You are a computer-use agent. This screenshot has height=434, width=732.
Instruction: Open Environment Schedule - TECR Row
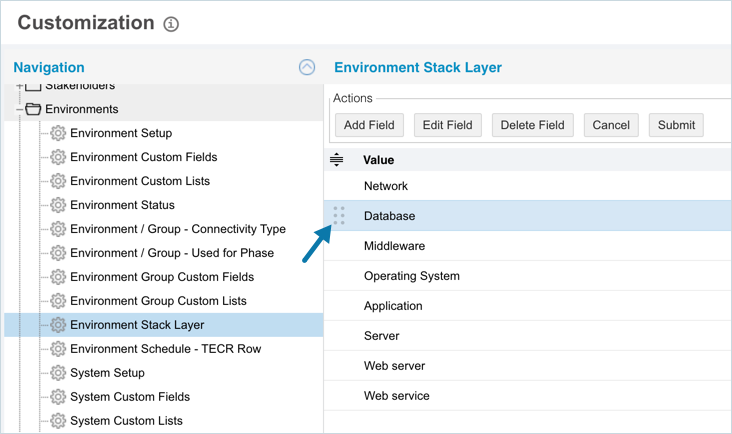[165, 349]
